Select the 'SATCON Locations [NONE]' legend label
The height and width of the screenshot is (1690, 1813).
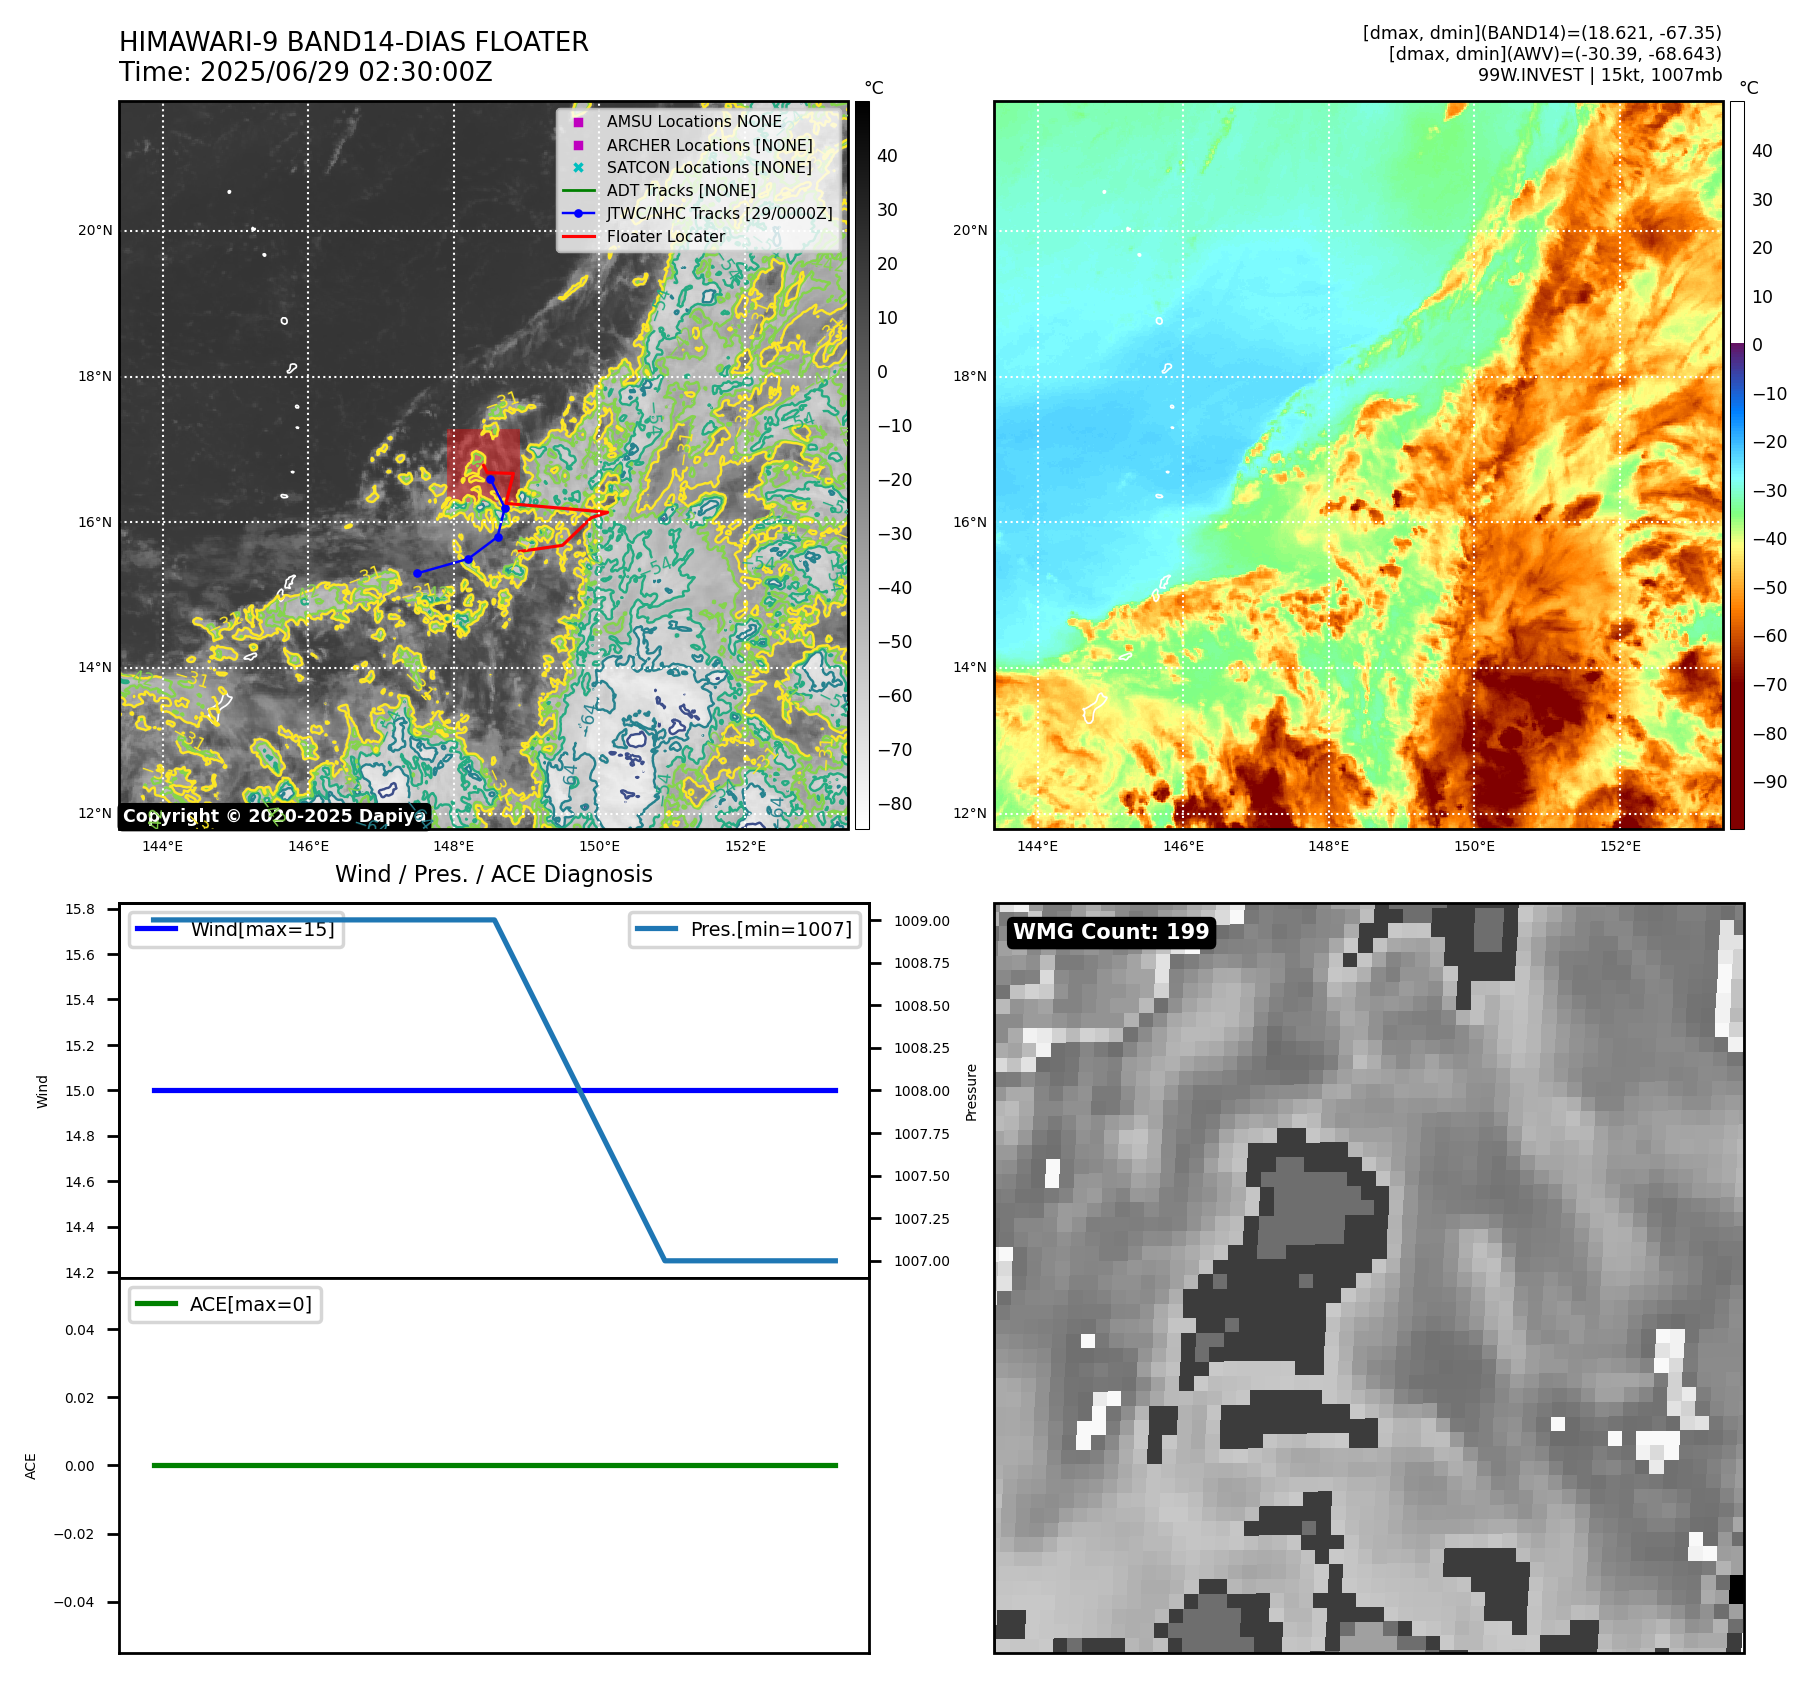(x=709, y=167)
